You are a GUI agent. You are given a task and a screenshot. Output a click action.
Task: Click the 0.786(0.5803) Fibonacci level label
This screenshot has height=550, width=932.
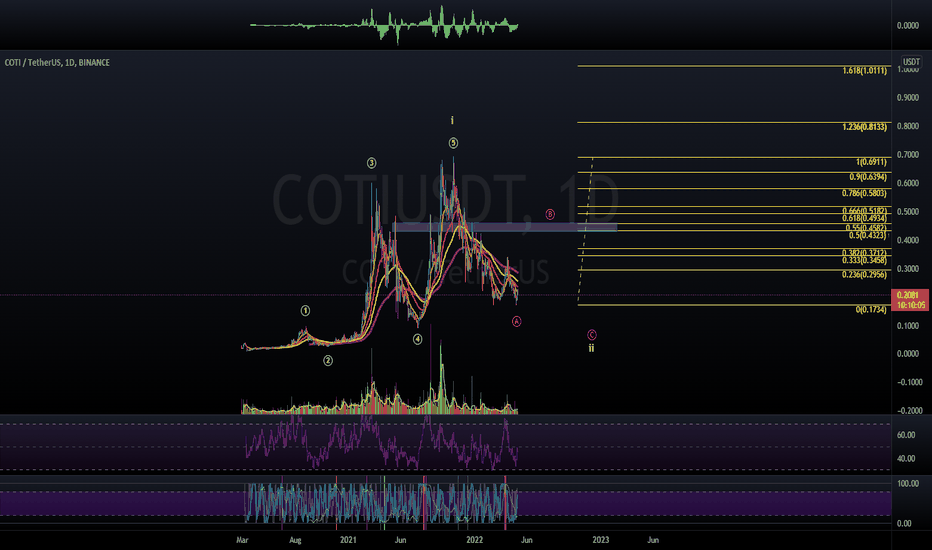point(864,193)
